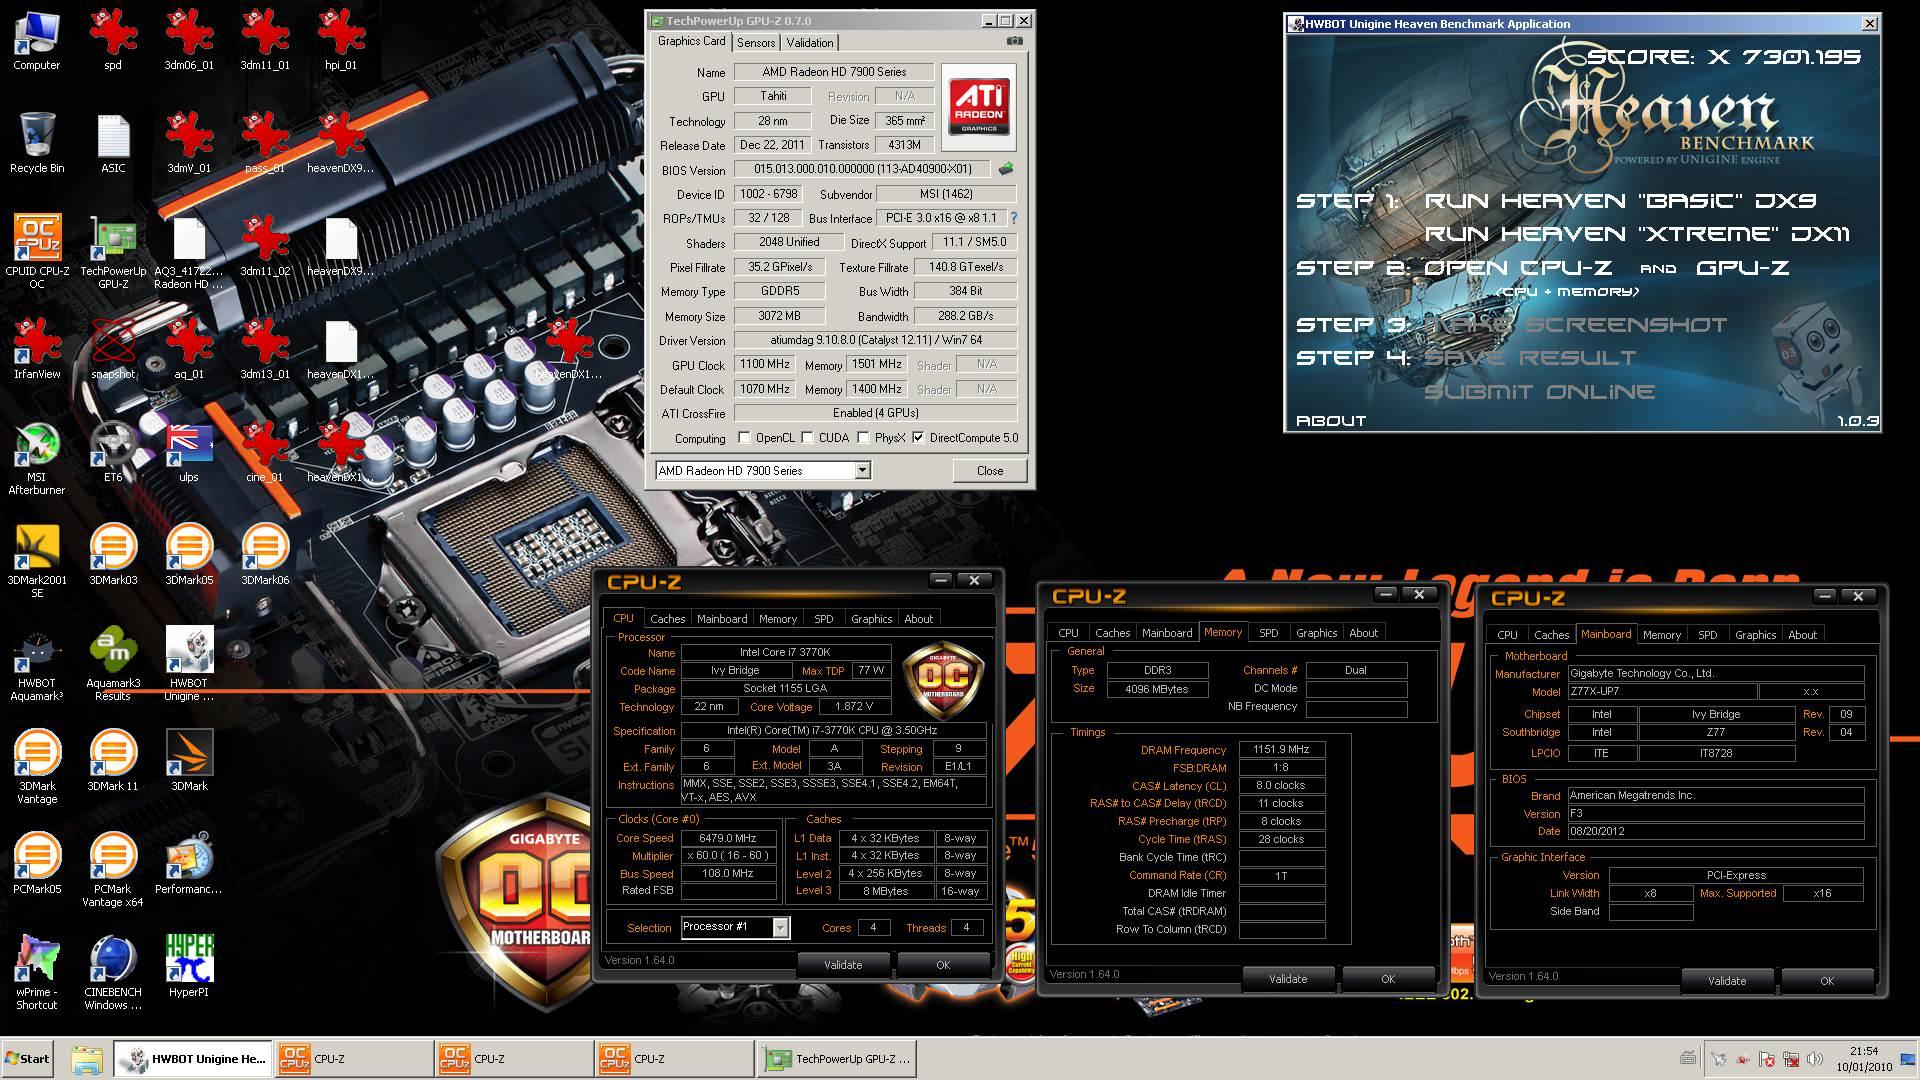Launch HyperPI desktop shortcut
Screen dimensions: 1920x1080
(x=189, y=967)
